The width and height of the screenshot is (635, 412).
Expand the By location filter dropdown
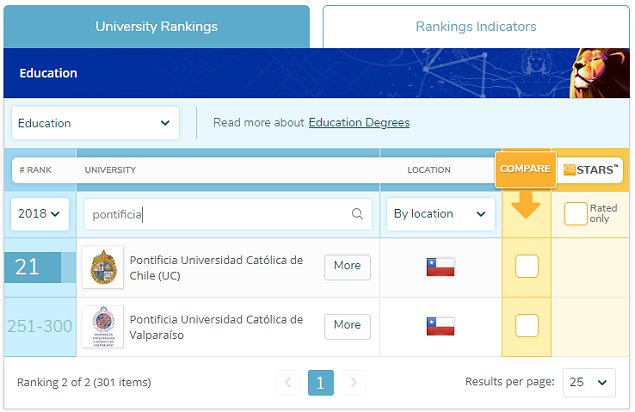441,214
